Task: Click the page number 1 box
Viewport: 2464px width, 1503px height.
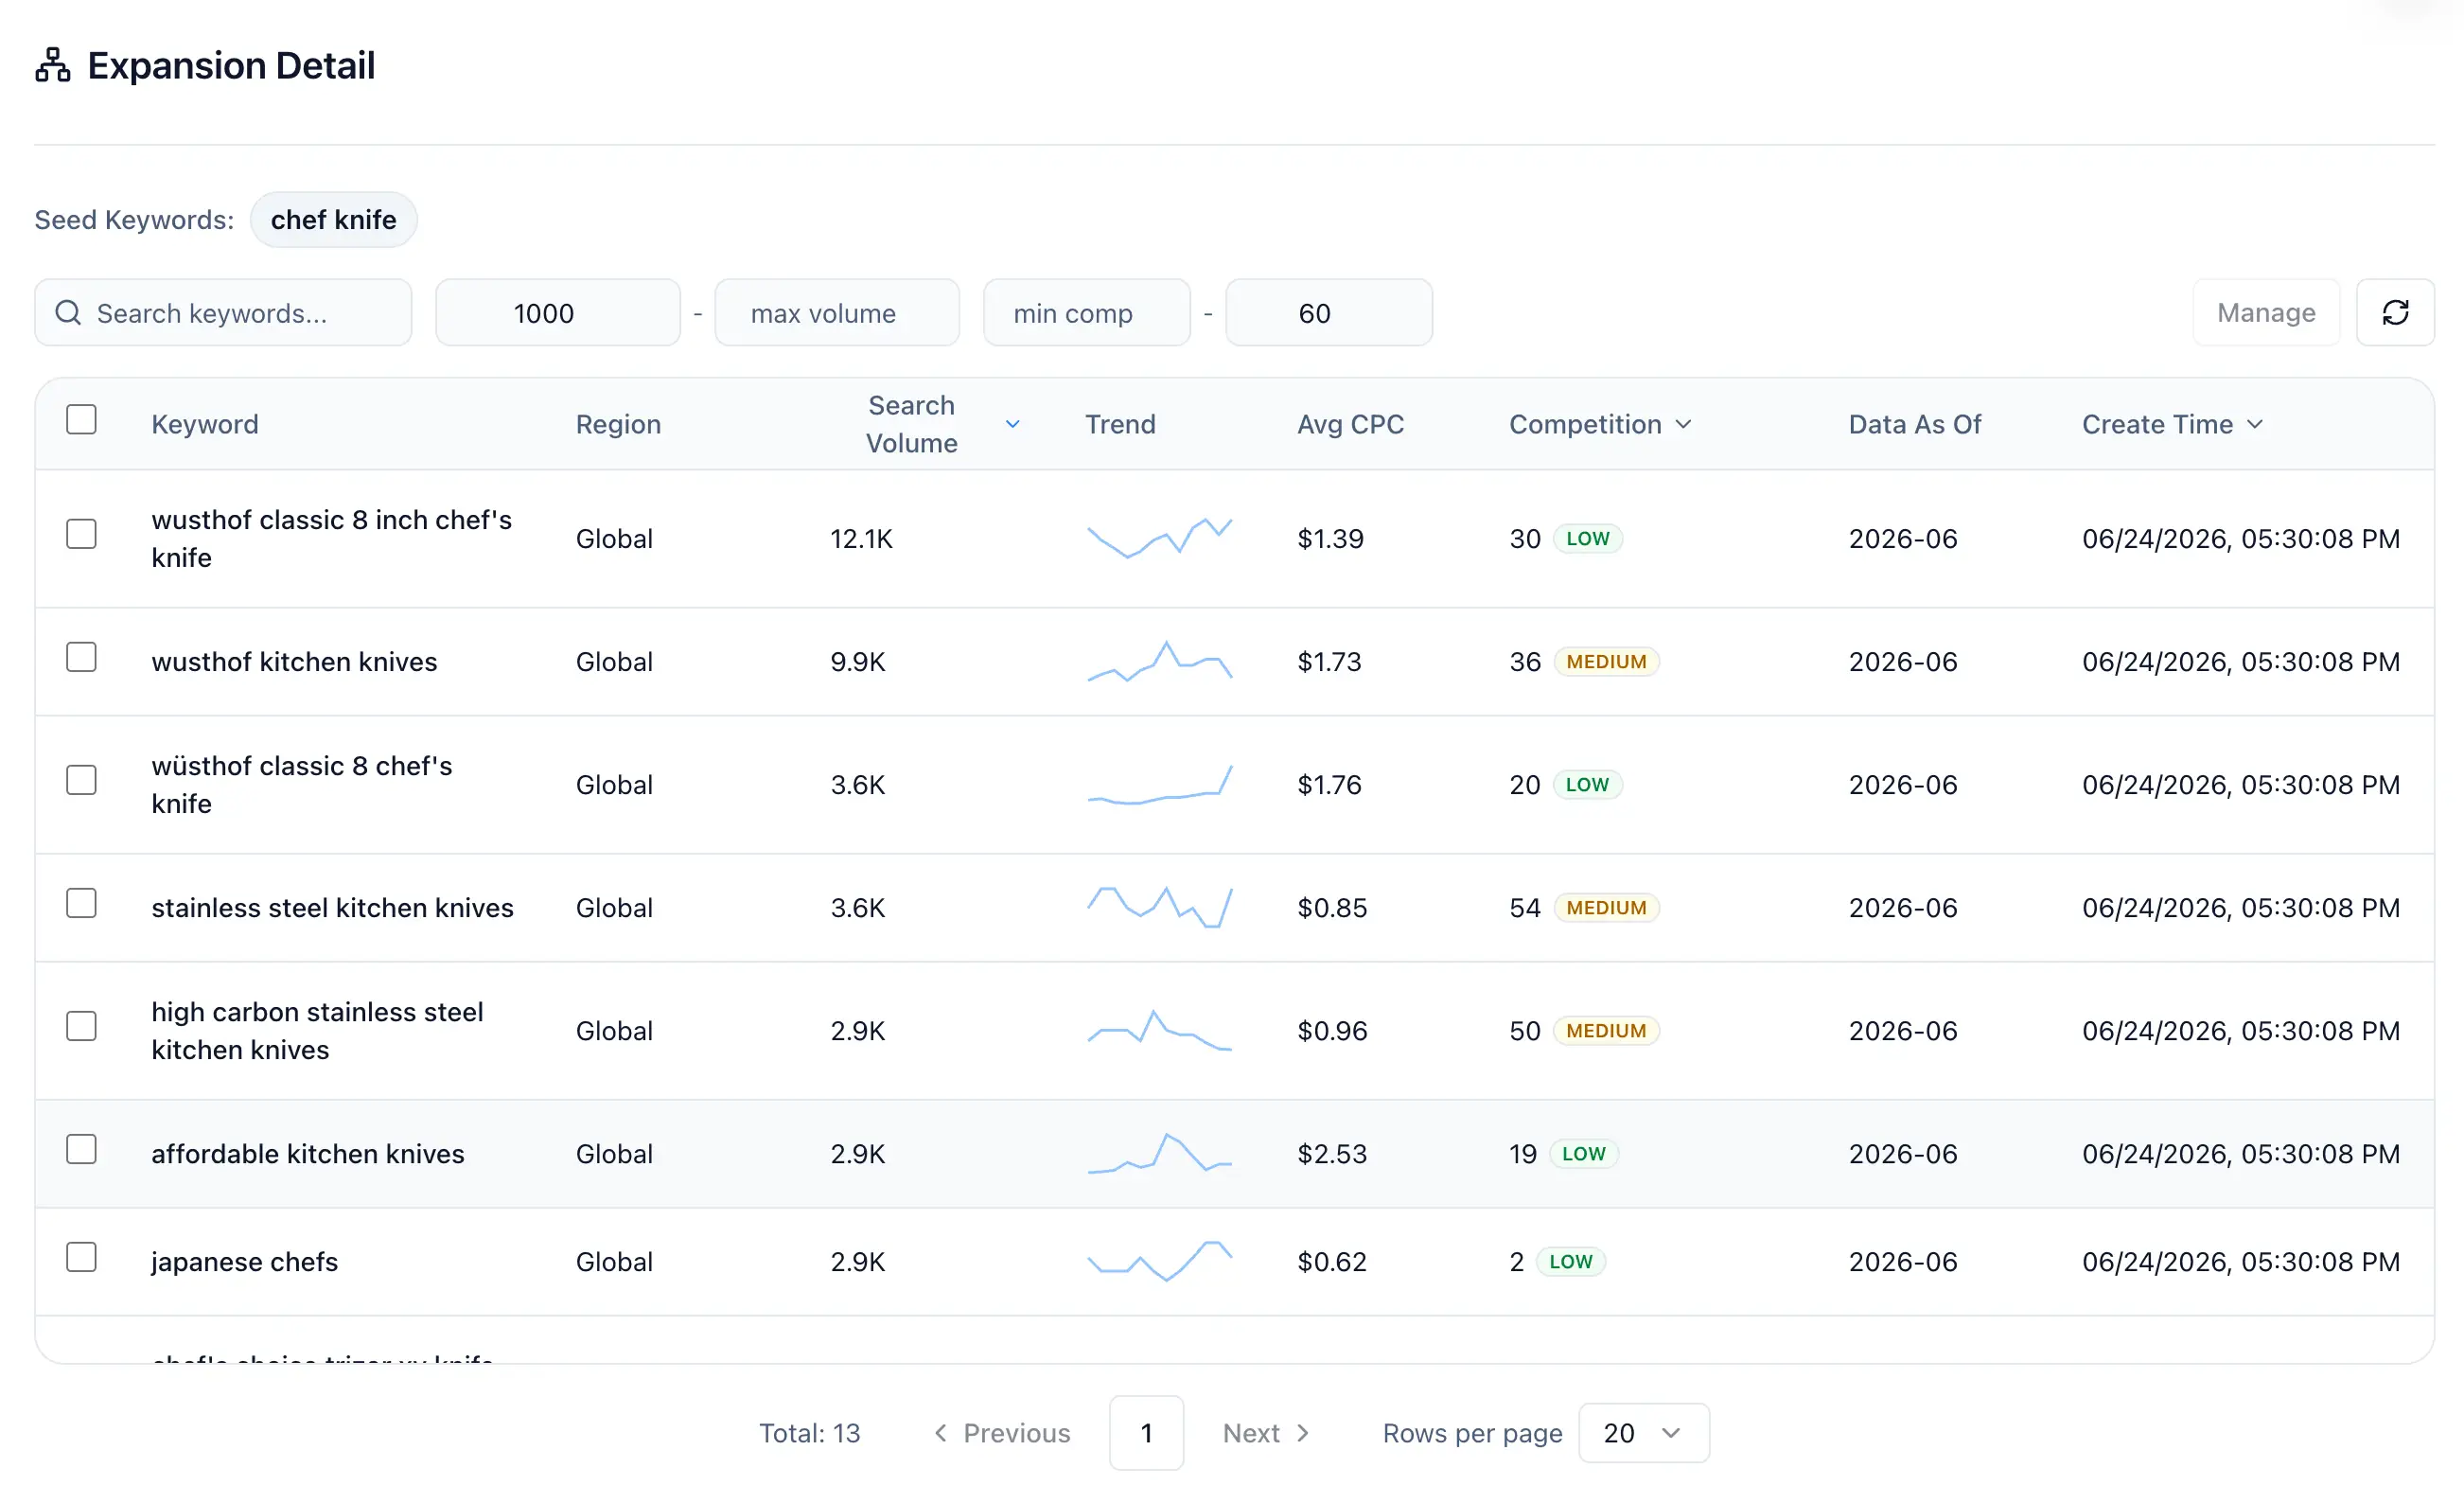Action: click(1146, 1433)
